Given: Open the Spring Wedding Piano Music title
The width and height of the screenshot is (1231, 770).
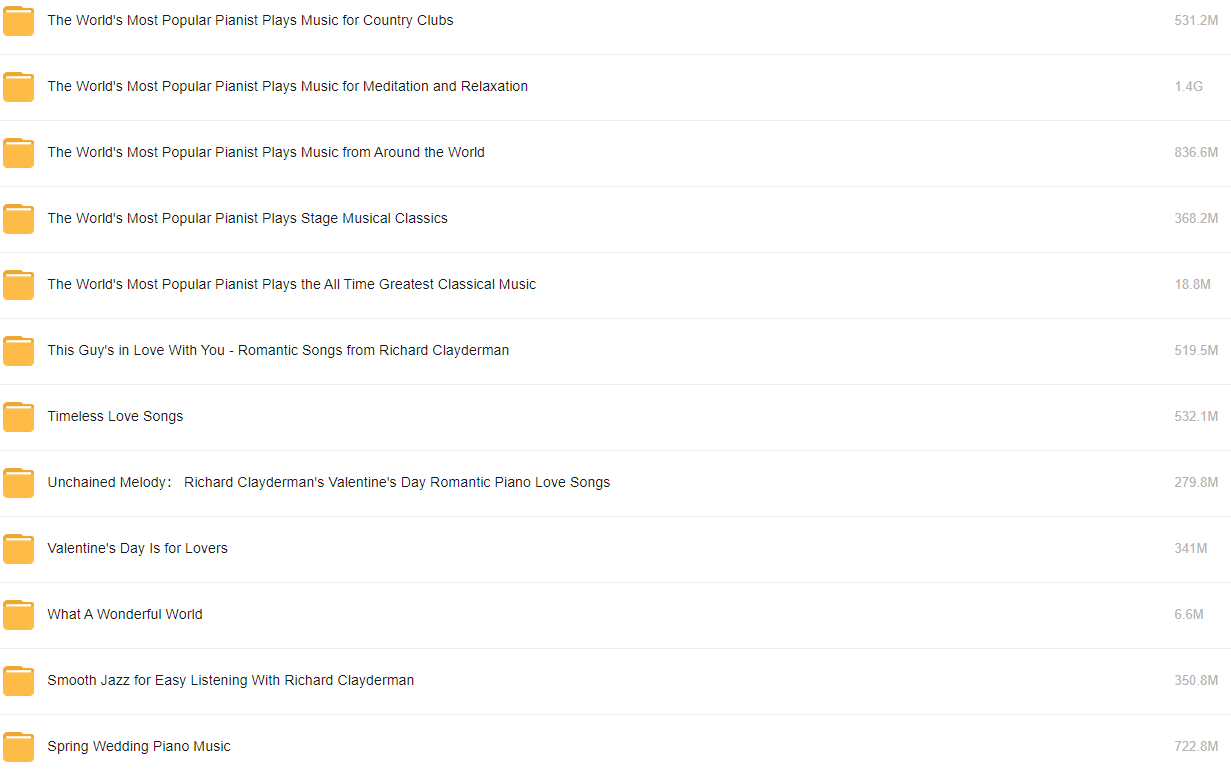Looking at the screenshot, I should pyautogui.click(x=139, y=747).
